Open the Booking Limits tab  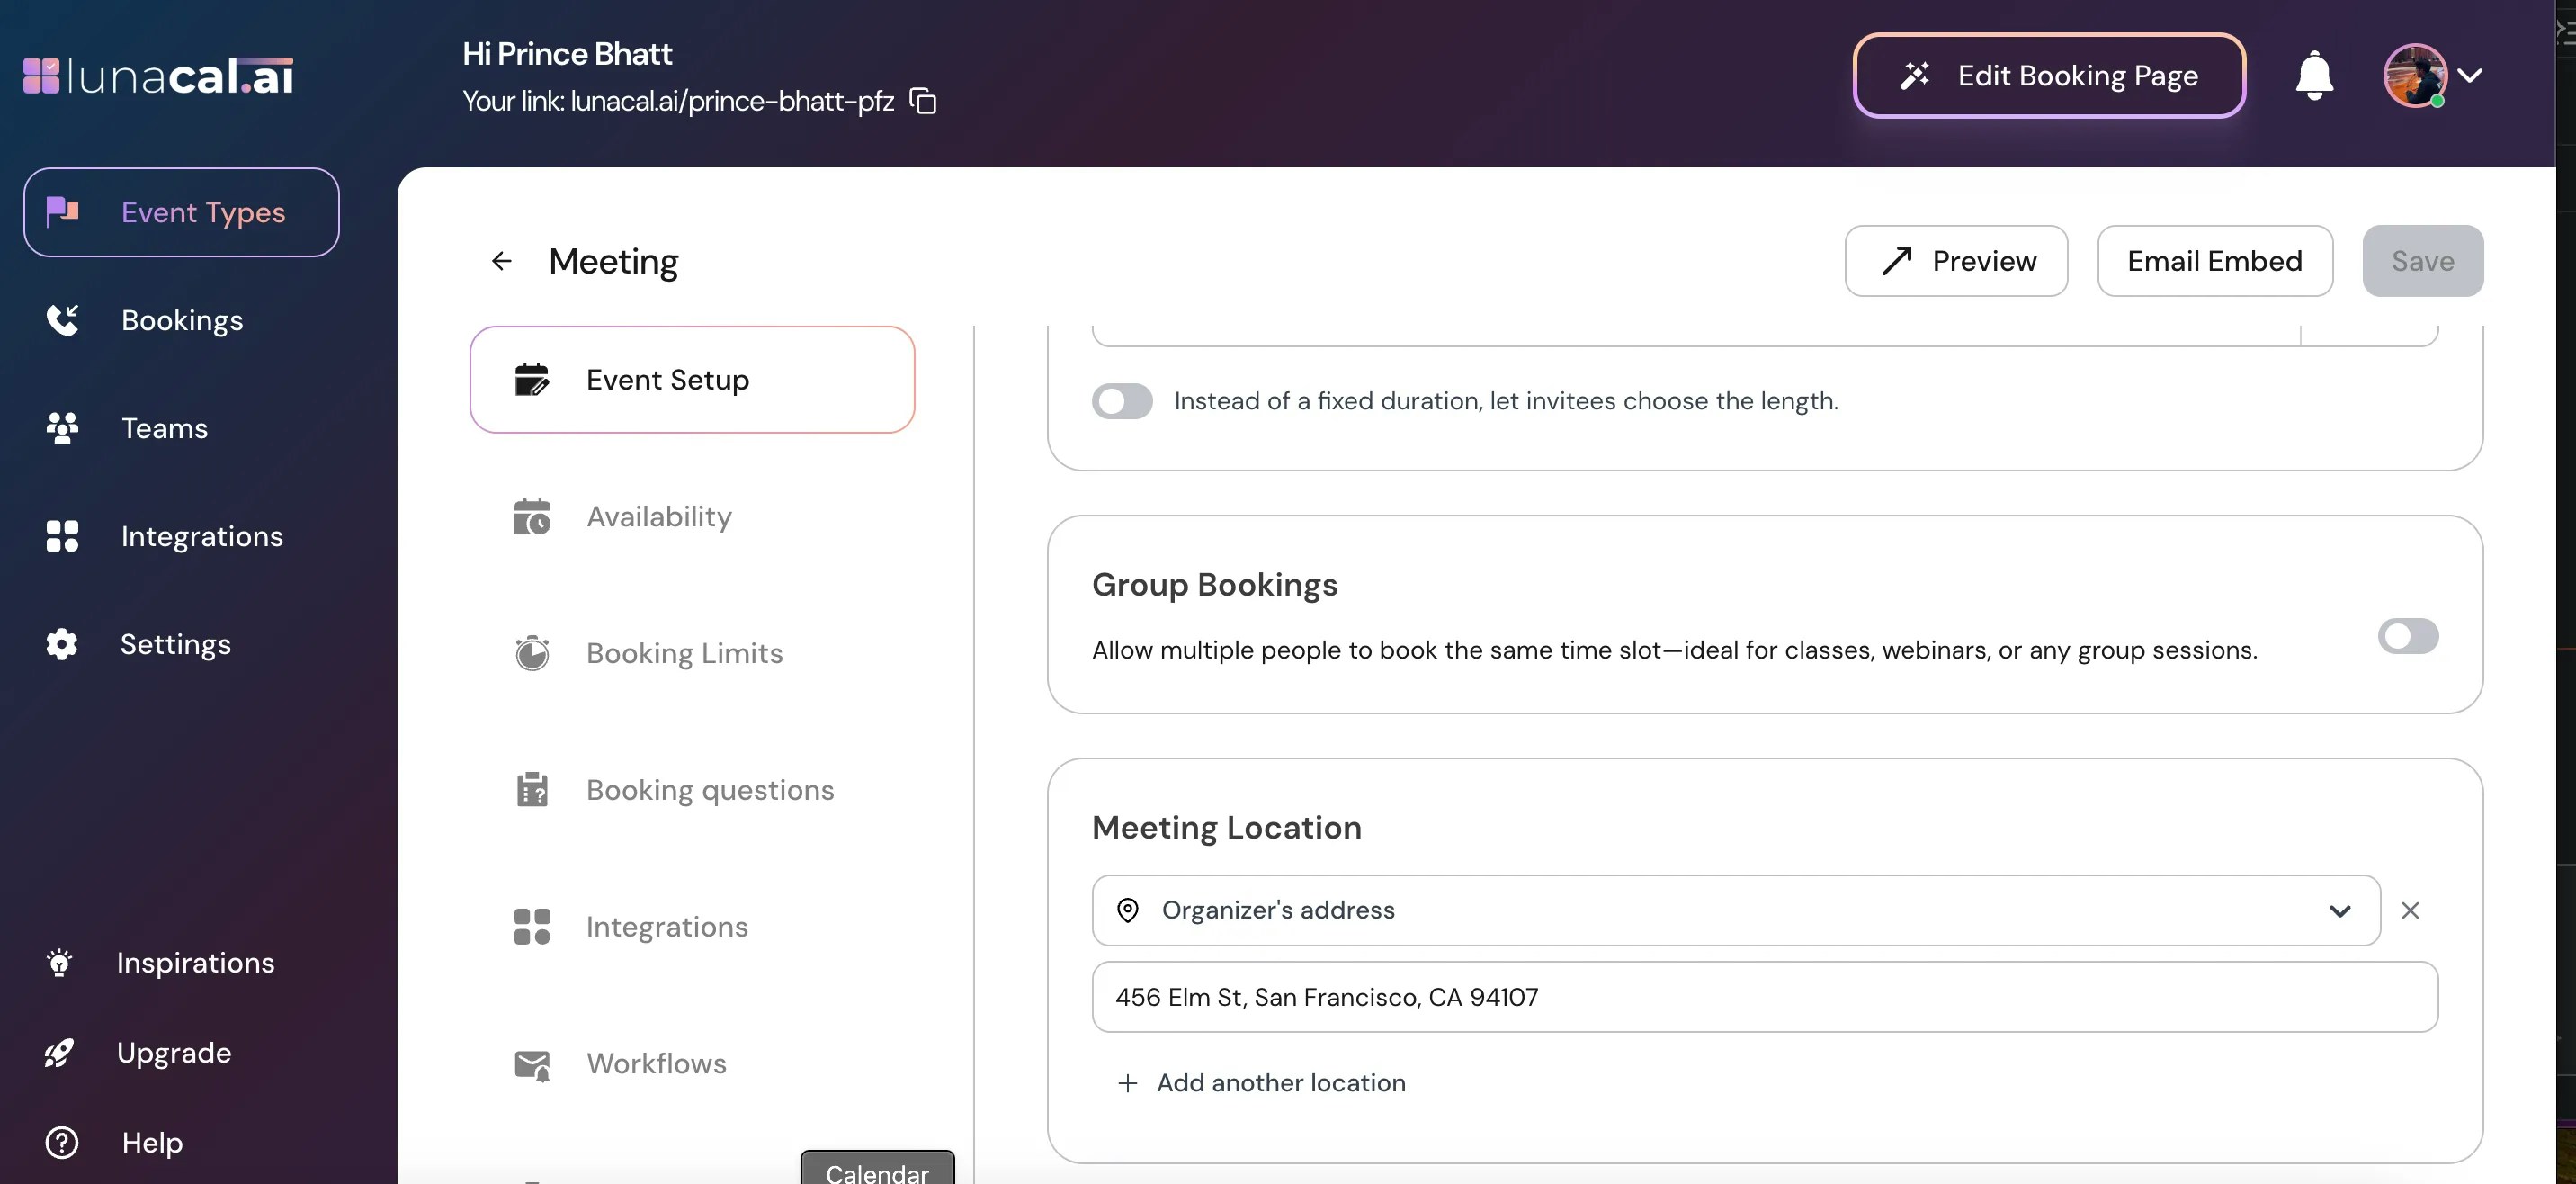coord(684,653)
